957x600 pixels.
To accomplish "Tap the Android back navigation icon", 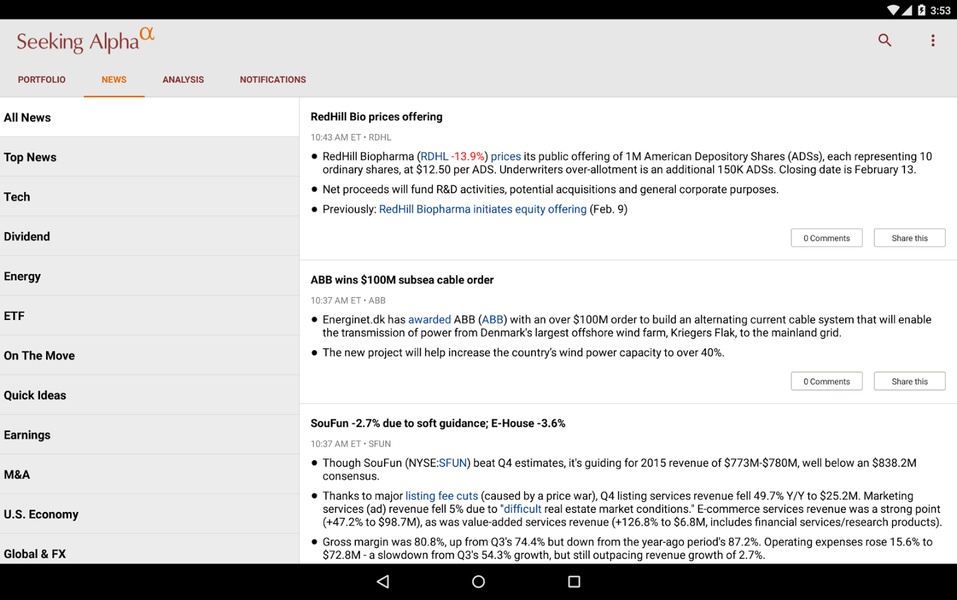I will pyautogui.click(x=383, y=581).
